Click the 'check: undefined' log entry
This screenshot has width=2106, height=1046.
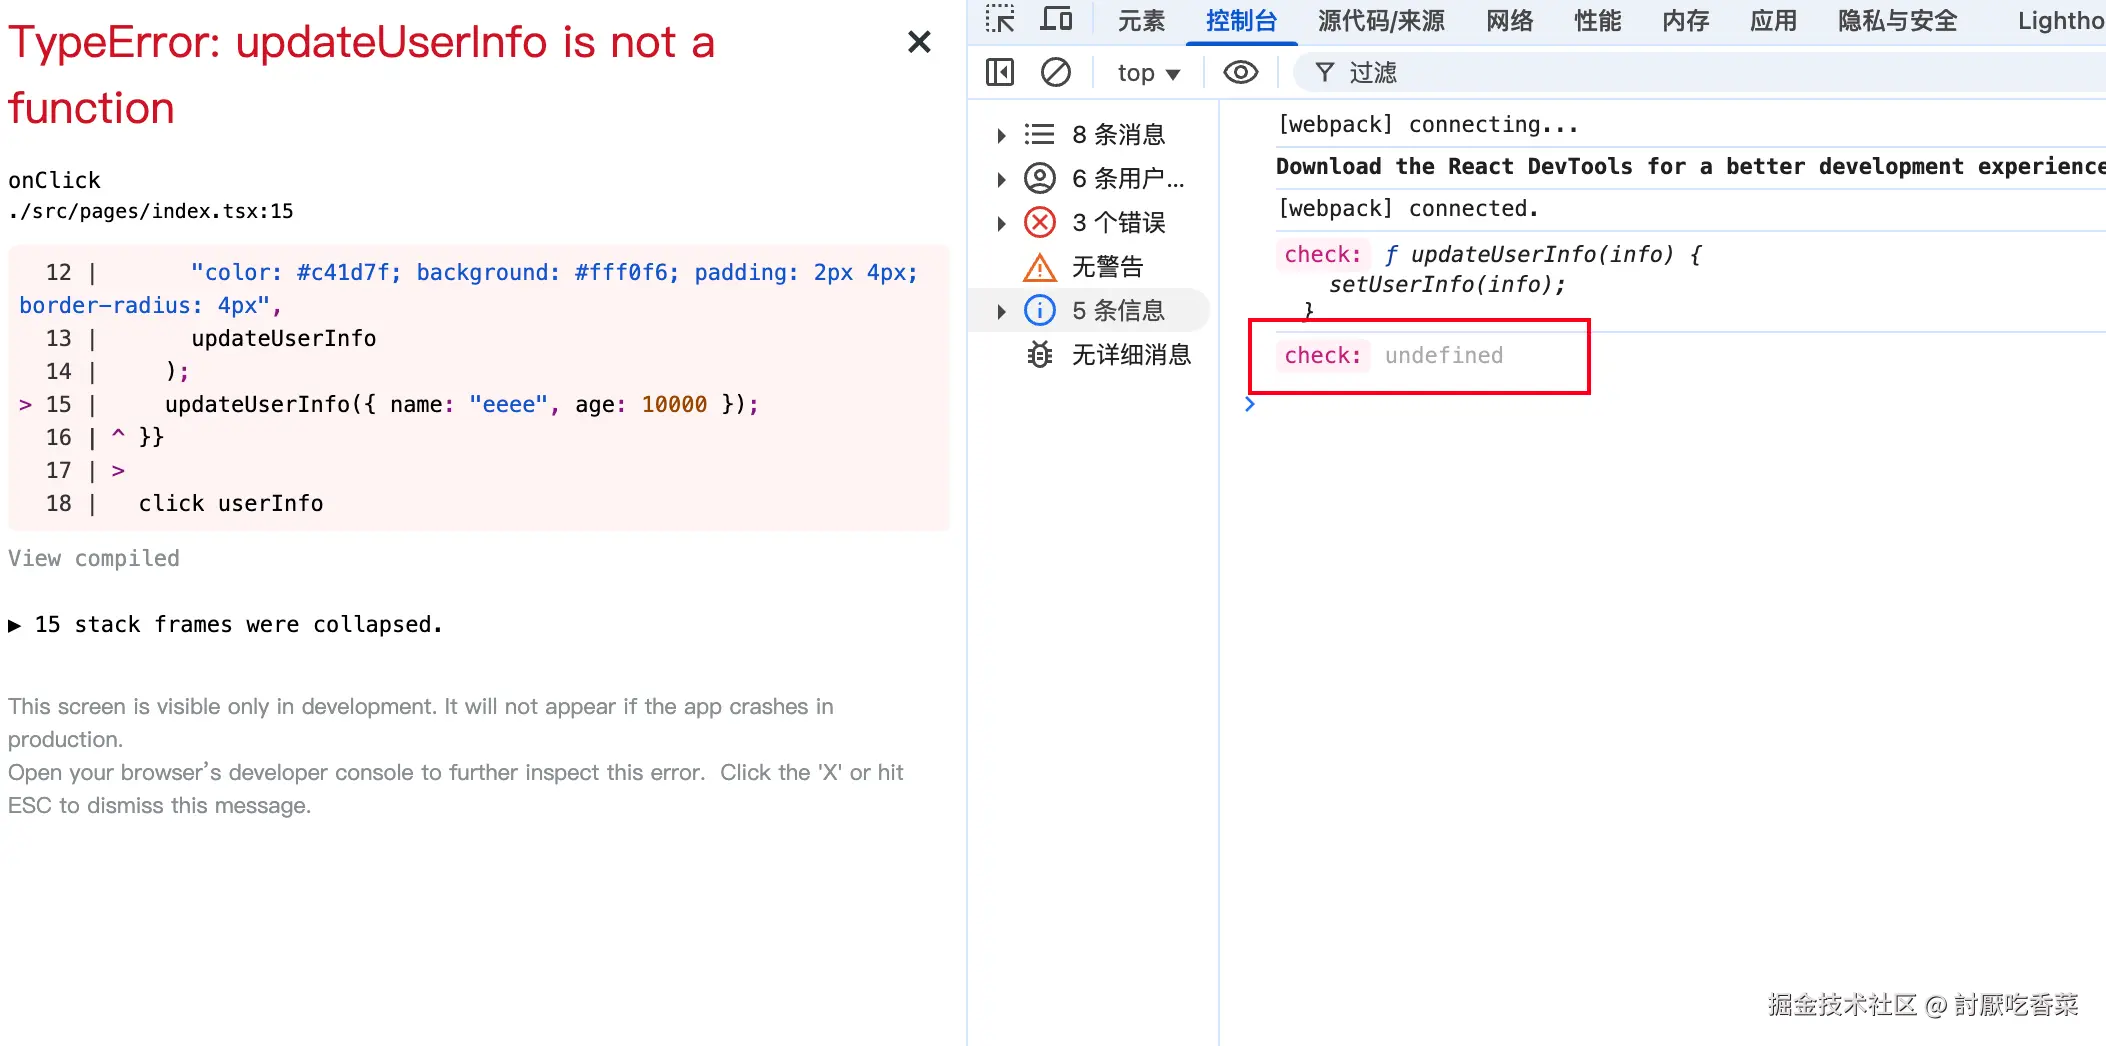tap(1393, 355)
